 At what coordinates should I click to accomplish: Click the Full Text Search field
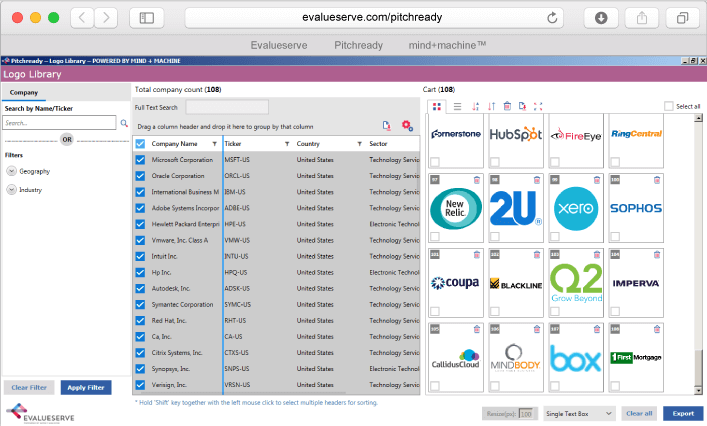click(227, 107)
